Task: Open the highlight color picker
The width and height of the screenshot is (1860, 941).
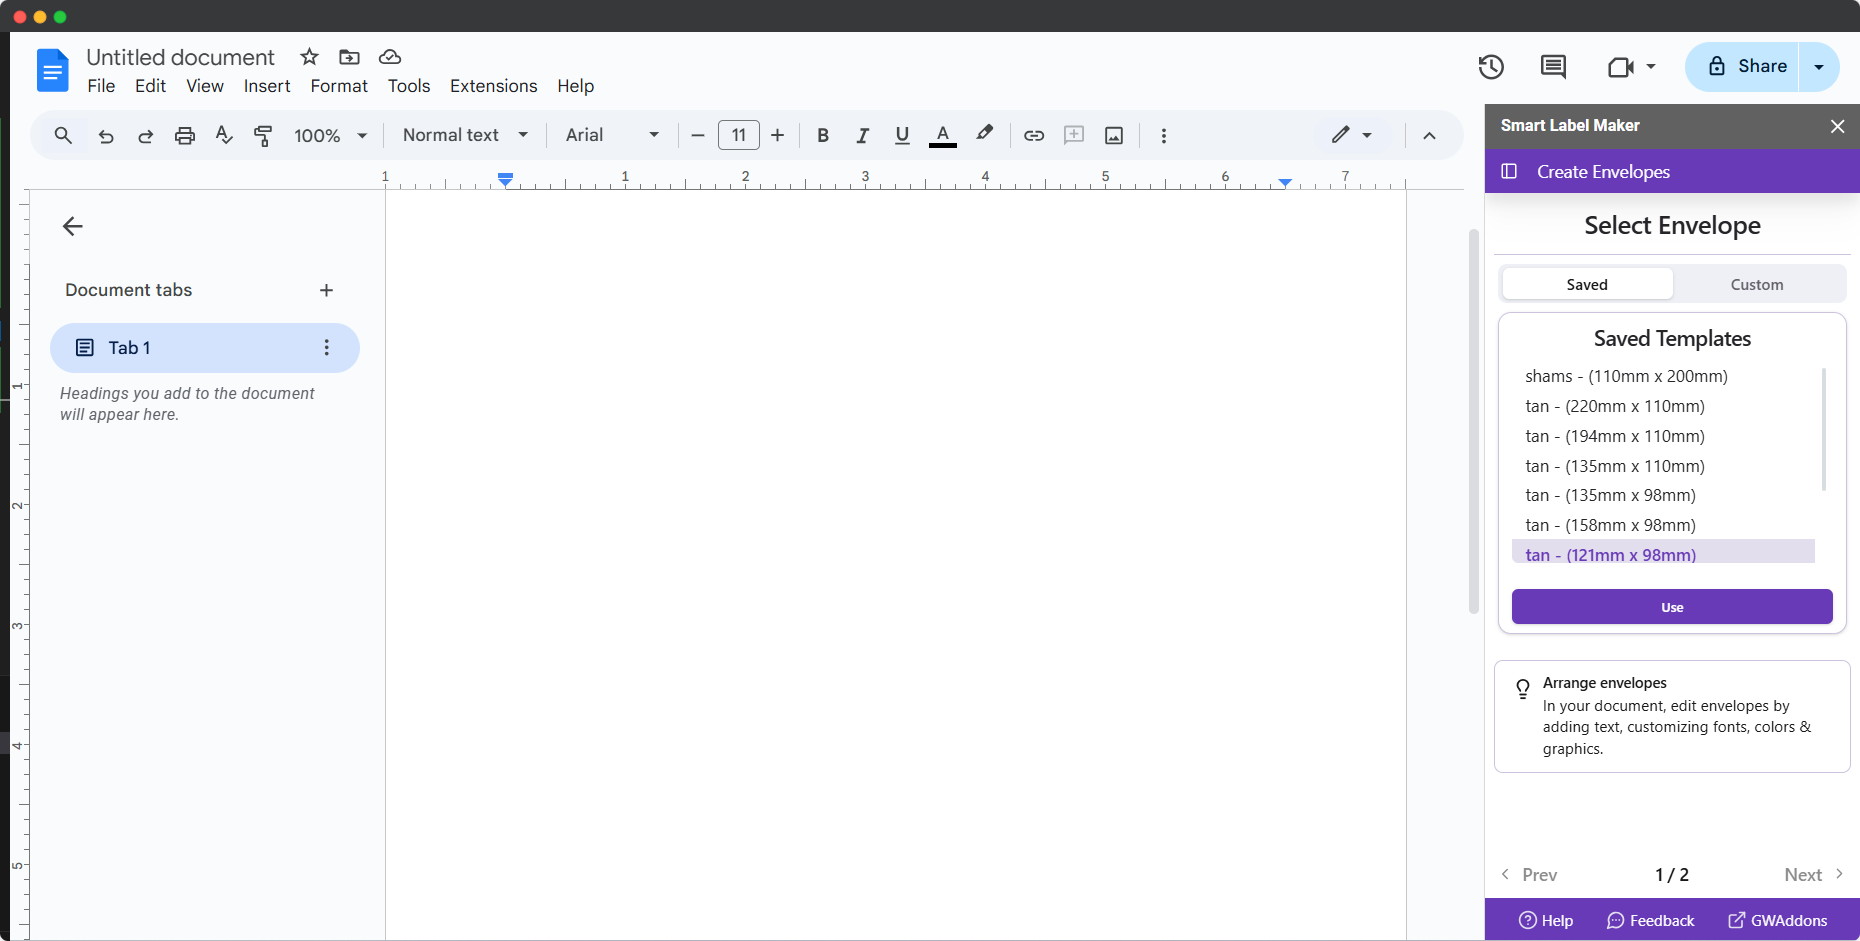Action: (x=985, y=134)
